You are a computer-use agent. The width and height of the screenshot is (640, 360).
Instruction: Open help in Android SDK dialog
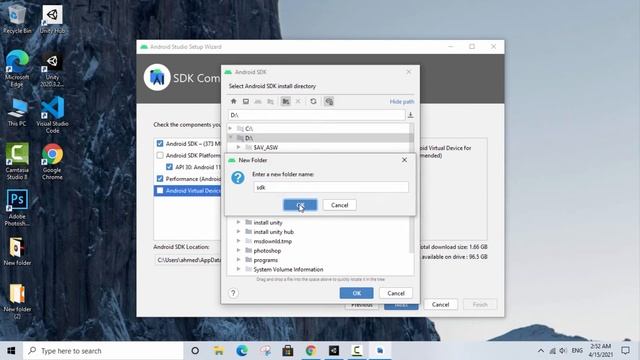click(x=233, y=293)
